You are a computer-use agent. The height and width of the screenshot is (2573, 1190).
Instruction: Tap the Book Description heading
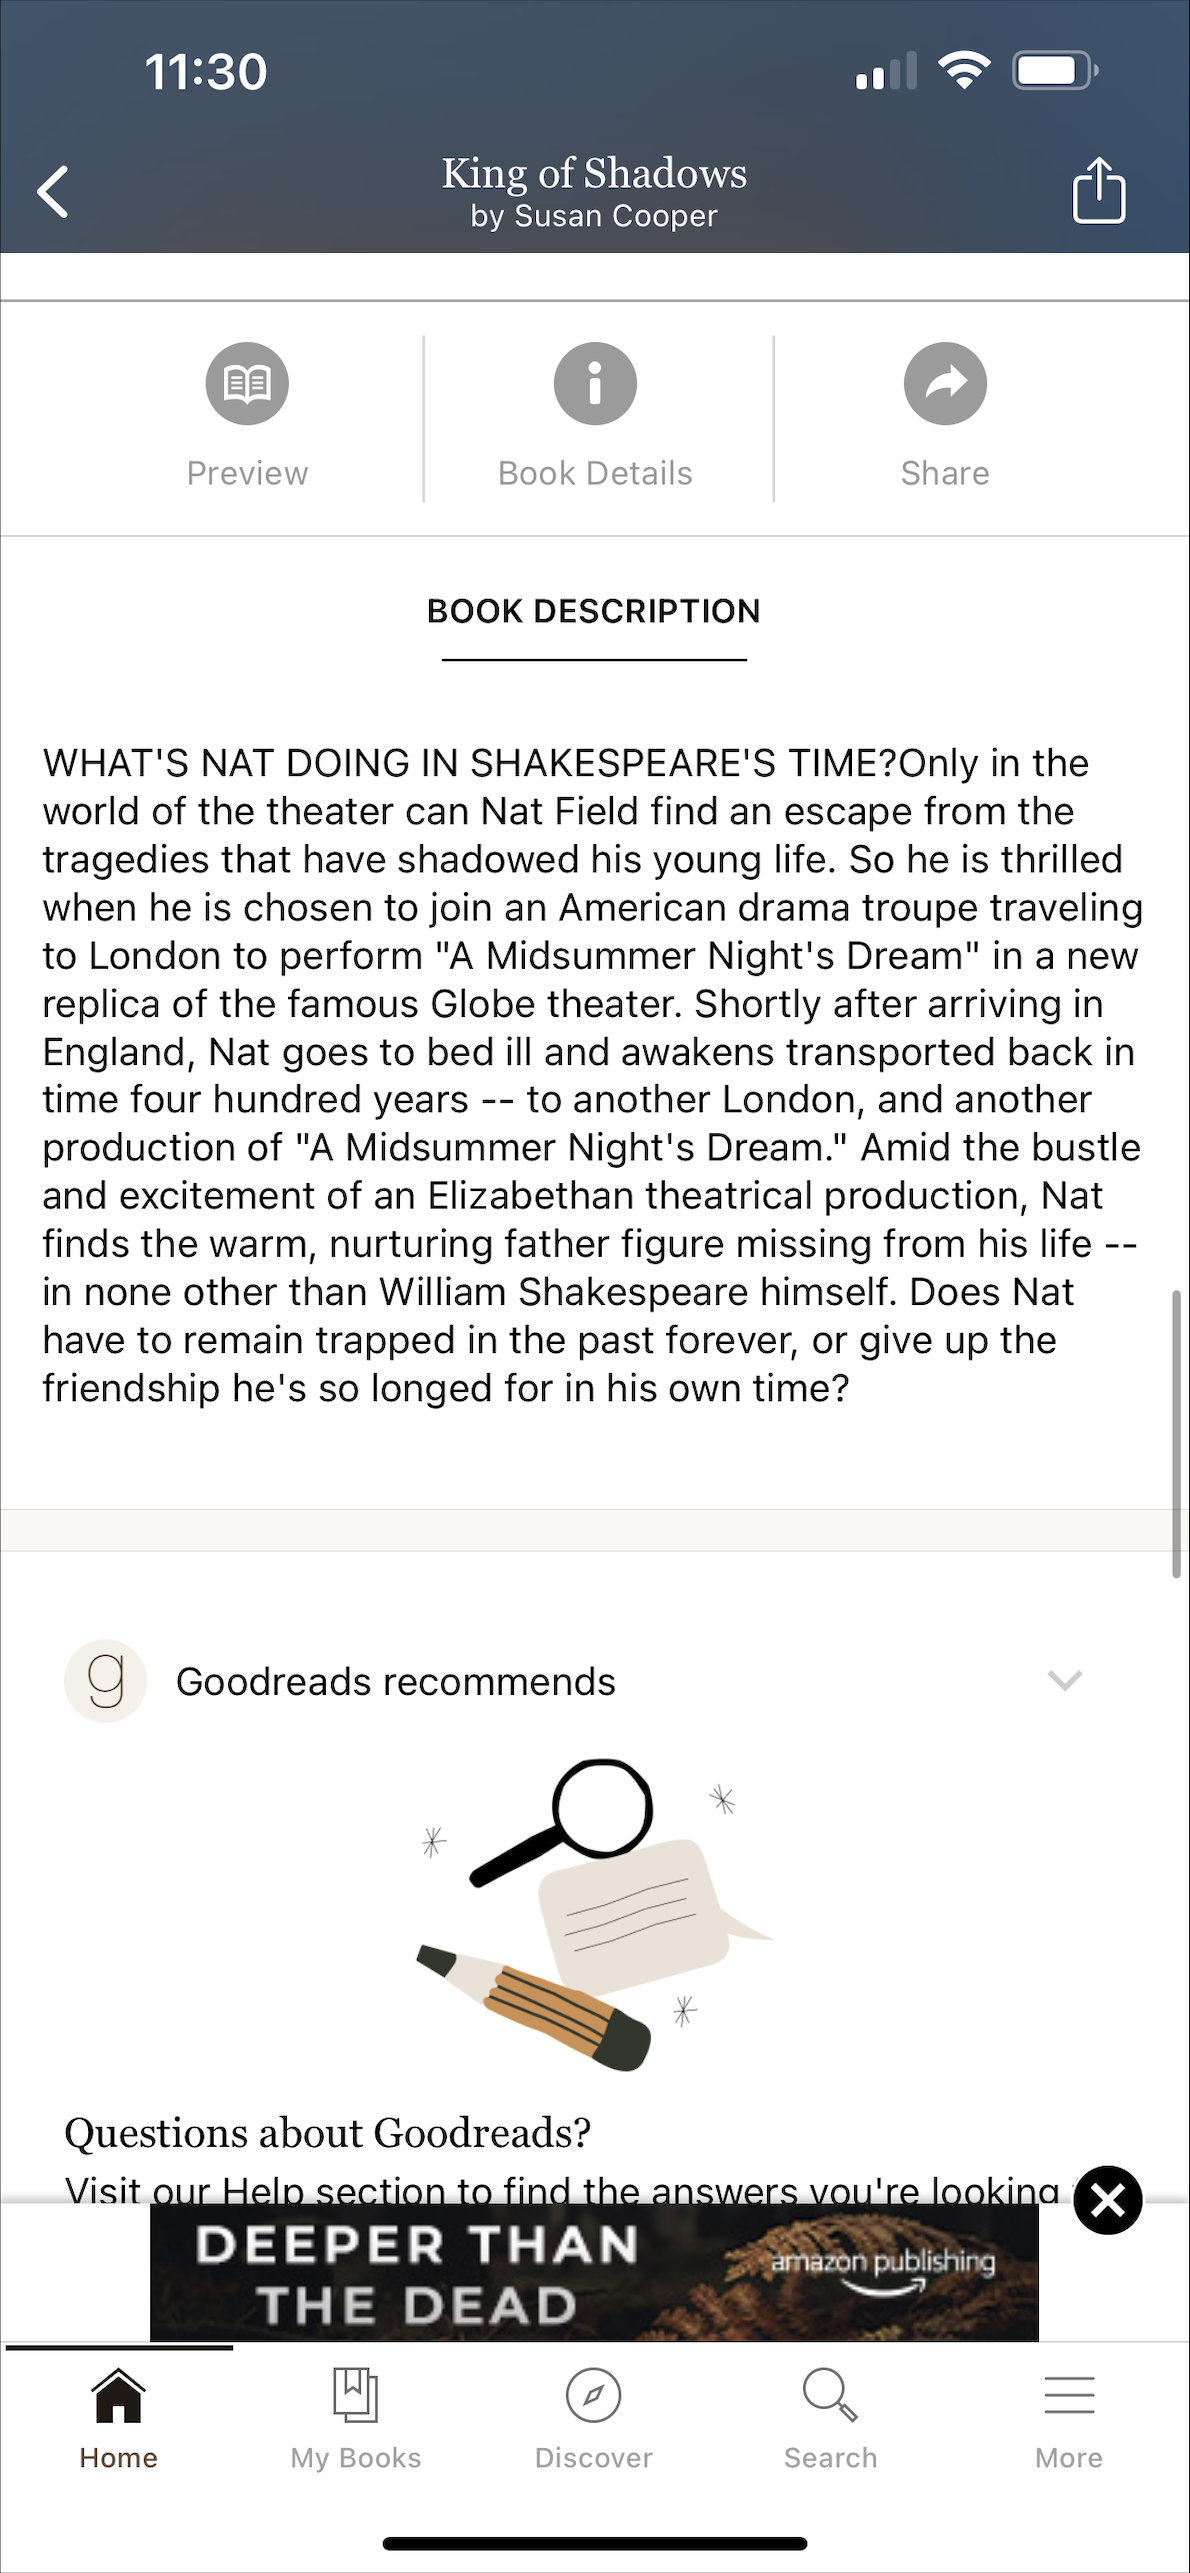point(594,611)
